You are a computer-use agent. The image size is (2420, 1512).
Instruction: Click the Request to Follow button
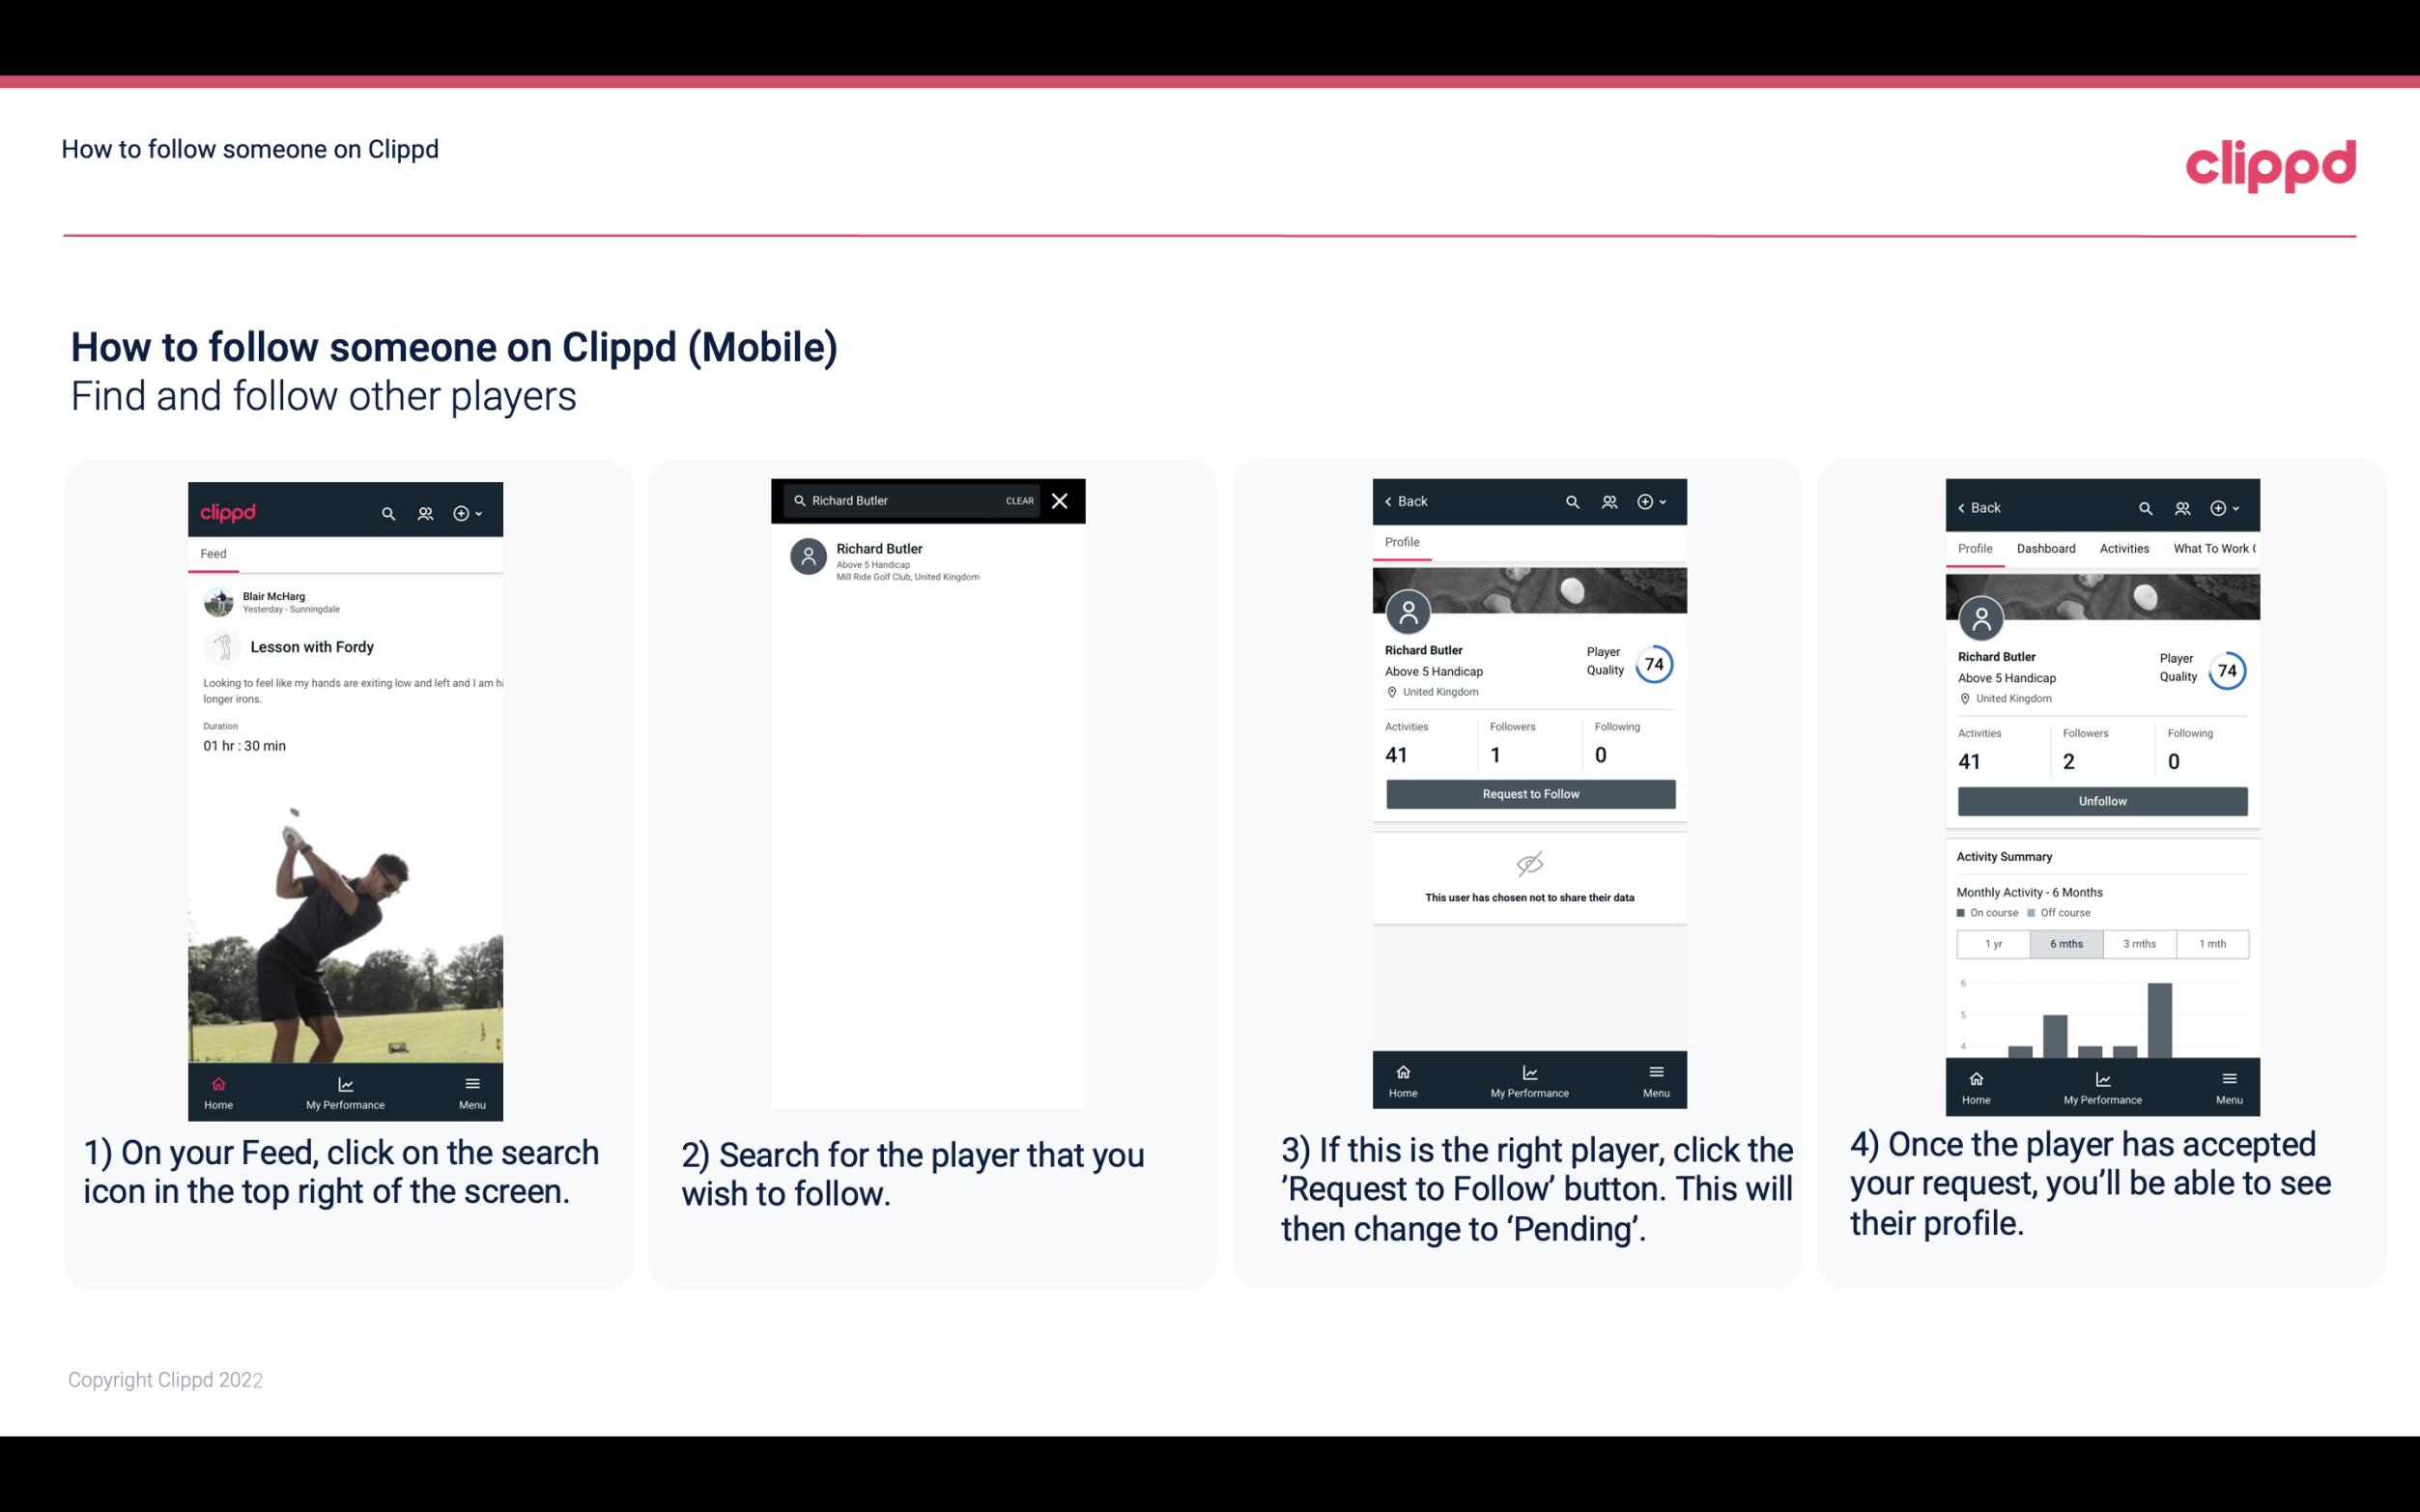[1528, 792]
